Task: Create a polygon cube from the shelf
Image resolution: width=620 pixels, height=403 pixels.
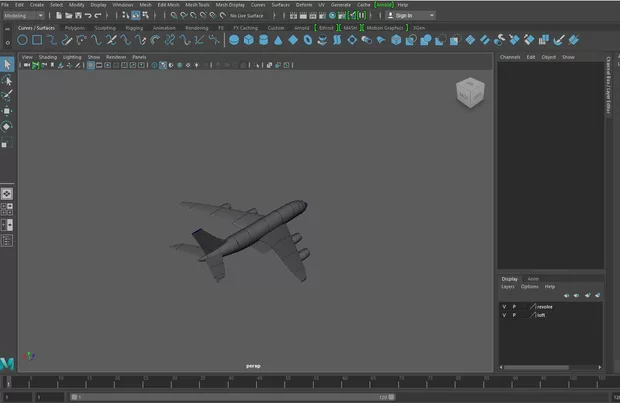Action: (x=247, y=40)
